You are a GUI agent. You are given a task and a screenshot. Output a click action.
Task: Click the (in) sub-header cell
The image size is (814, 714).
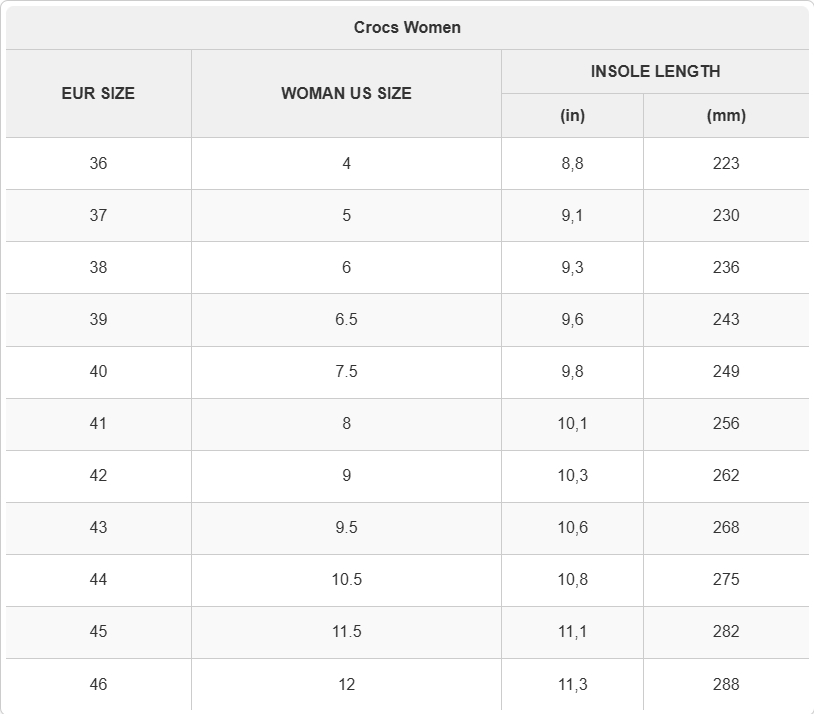click(572, 116)
